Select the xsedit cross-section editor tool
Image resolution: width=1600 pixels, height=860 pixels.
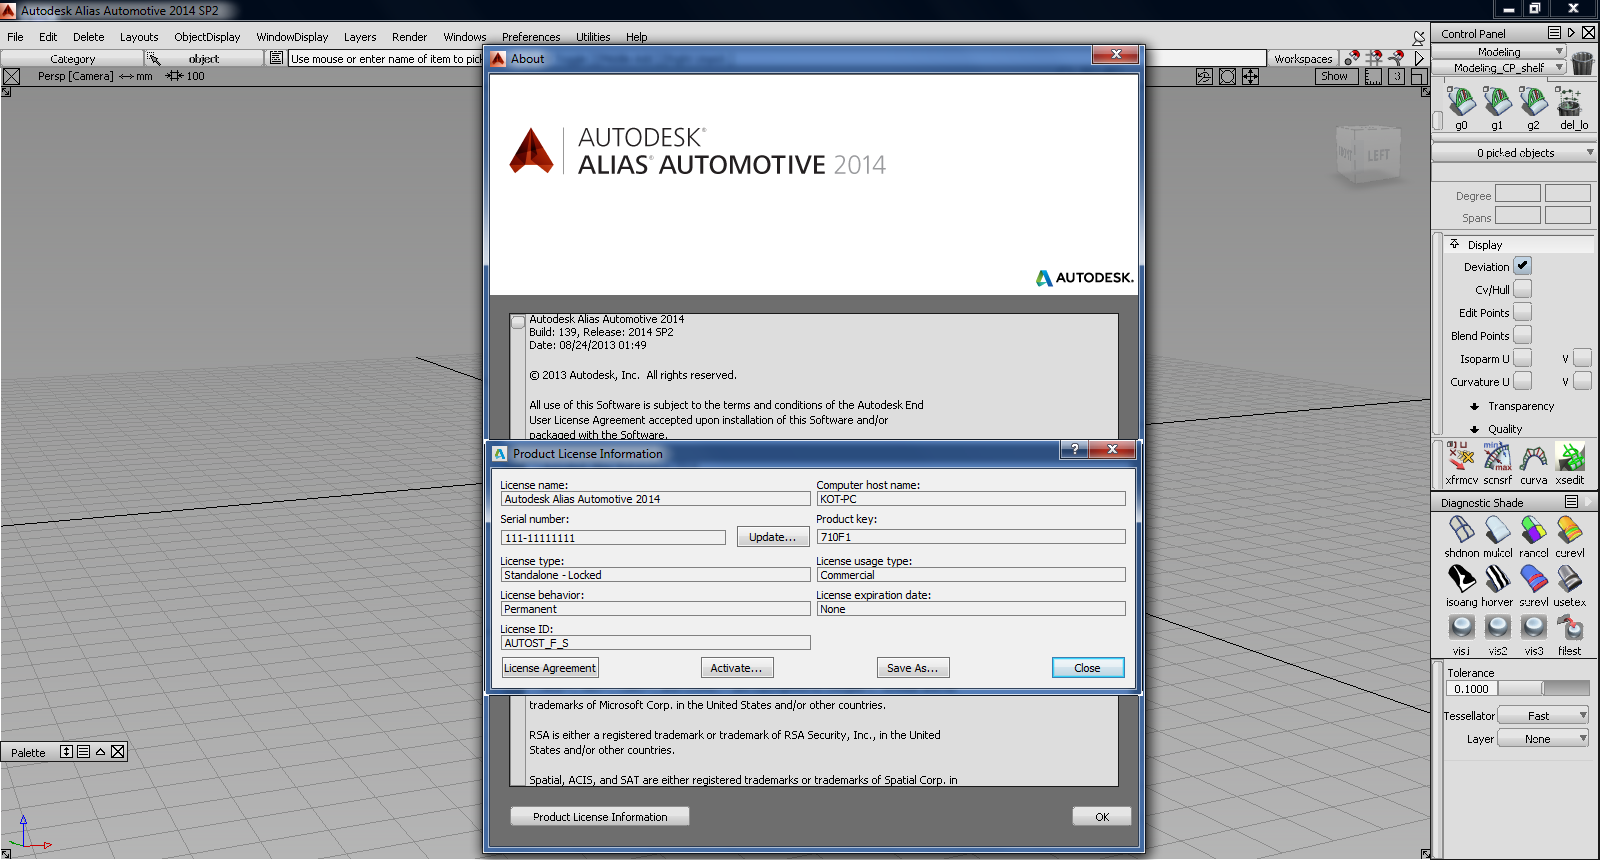point(1570,457)
